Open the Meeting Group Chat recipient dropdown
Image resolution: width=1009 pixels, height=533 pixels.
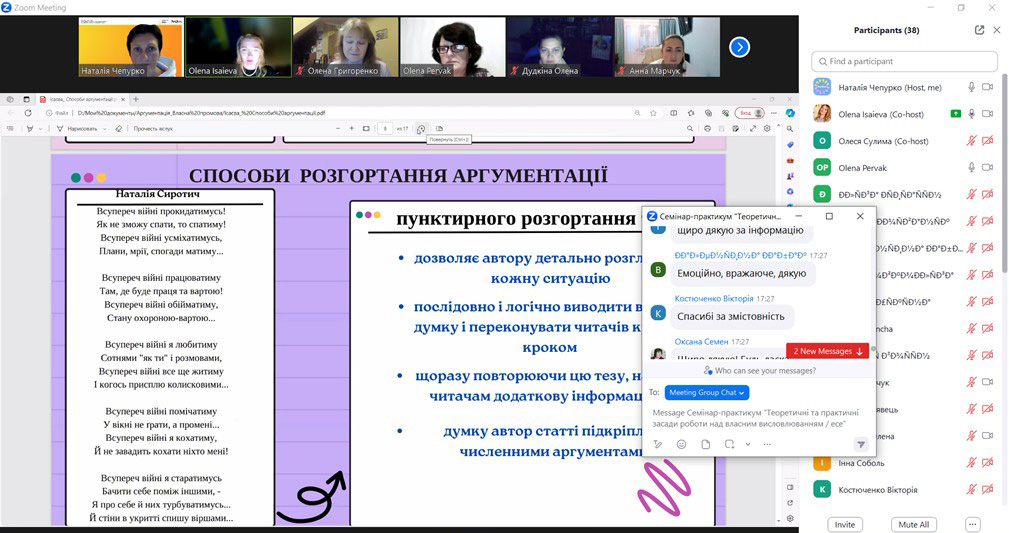coord(707,393)
